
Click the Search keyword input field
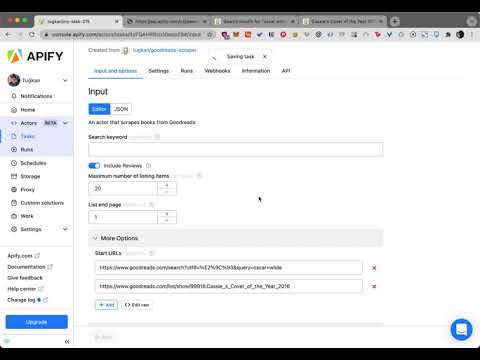[236, 149]
